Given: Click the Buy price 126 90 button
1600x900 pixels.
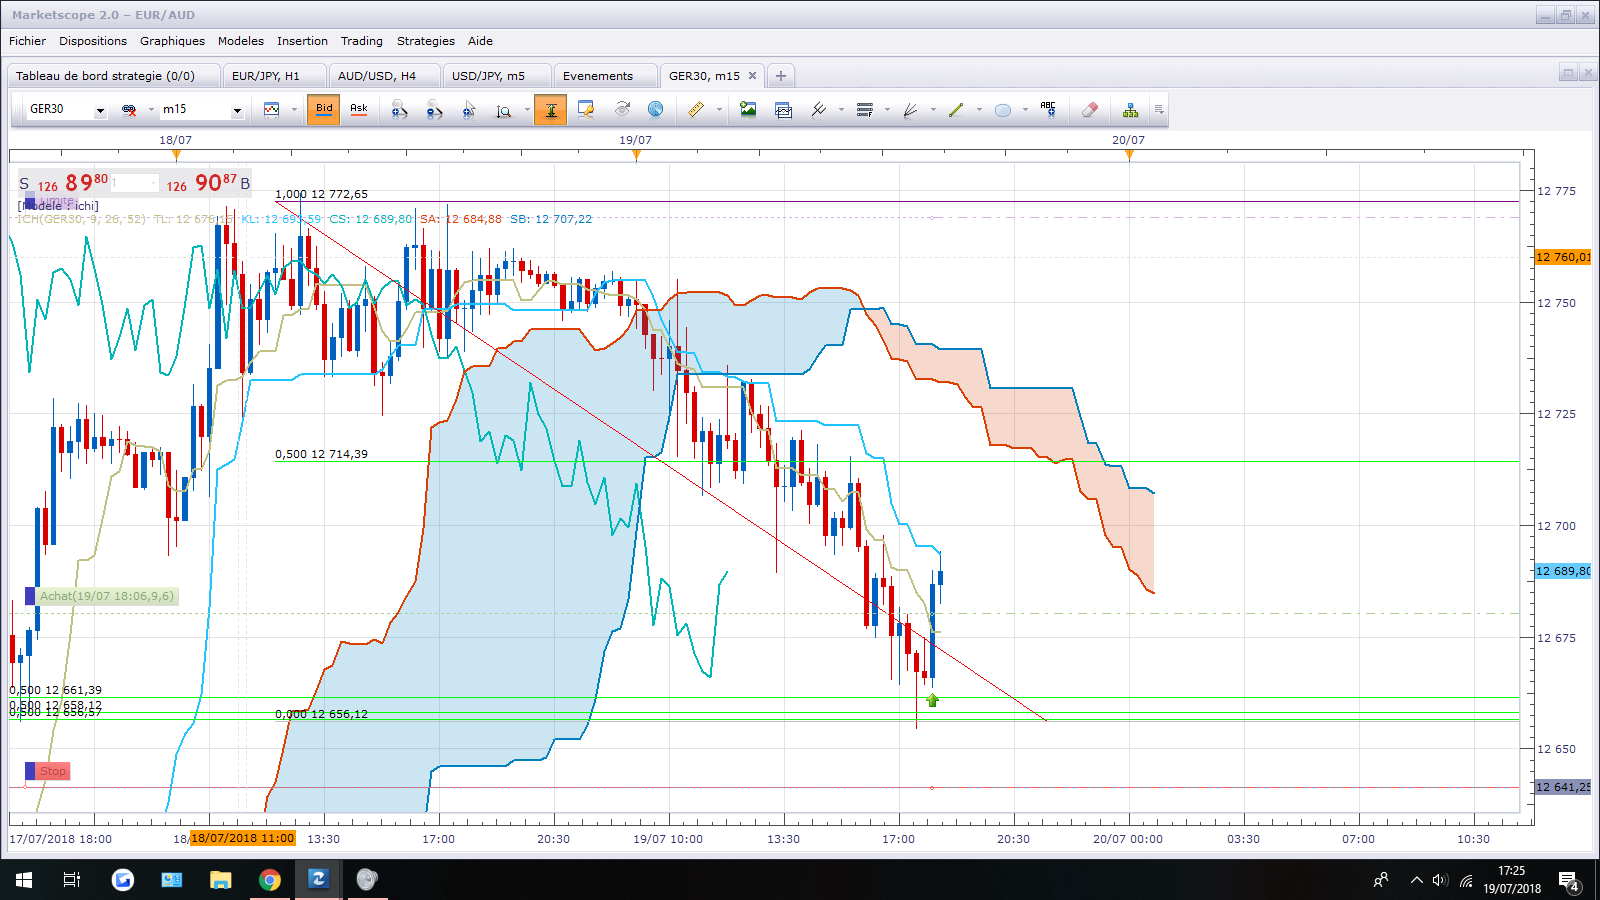Looking at the screenshot, I should [207, 183].
